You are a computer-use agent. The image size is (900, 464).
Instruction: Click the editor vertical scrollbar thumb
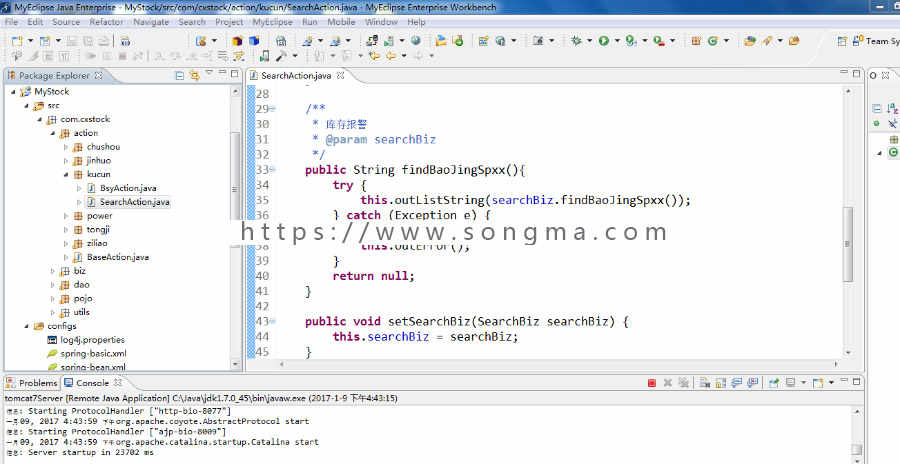click(848, 244)
